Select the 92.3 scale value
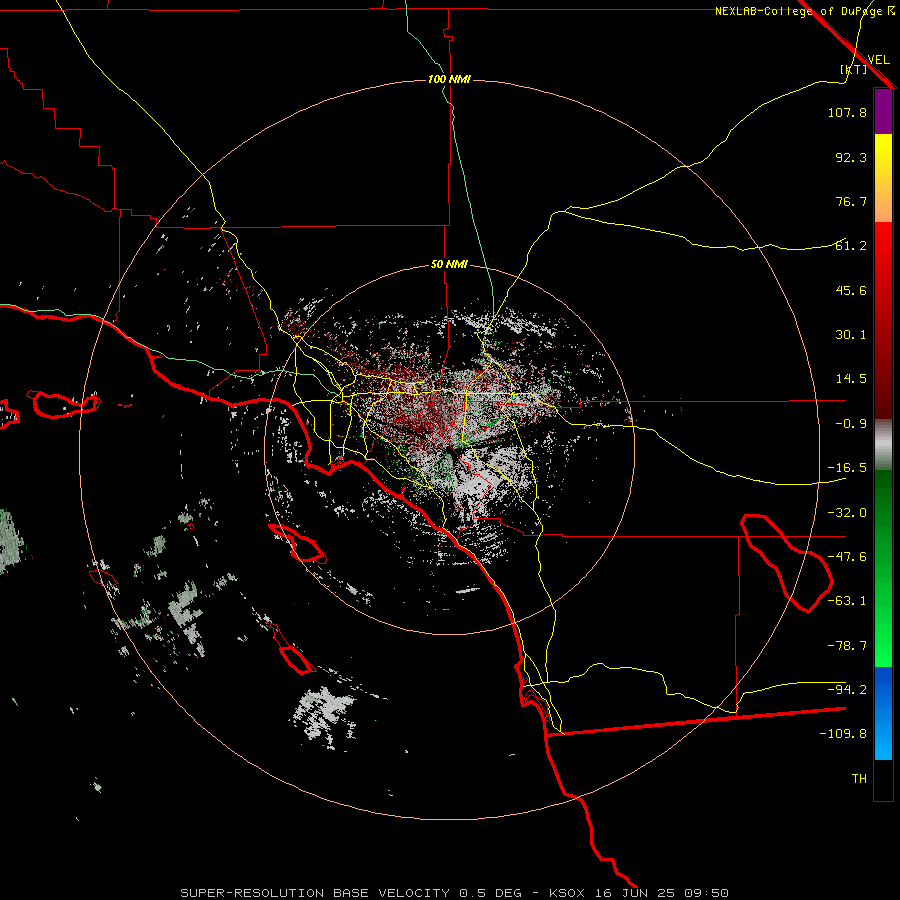 tap(851, 157)
